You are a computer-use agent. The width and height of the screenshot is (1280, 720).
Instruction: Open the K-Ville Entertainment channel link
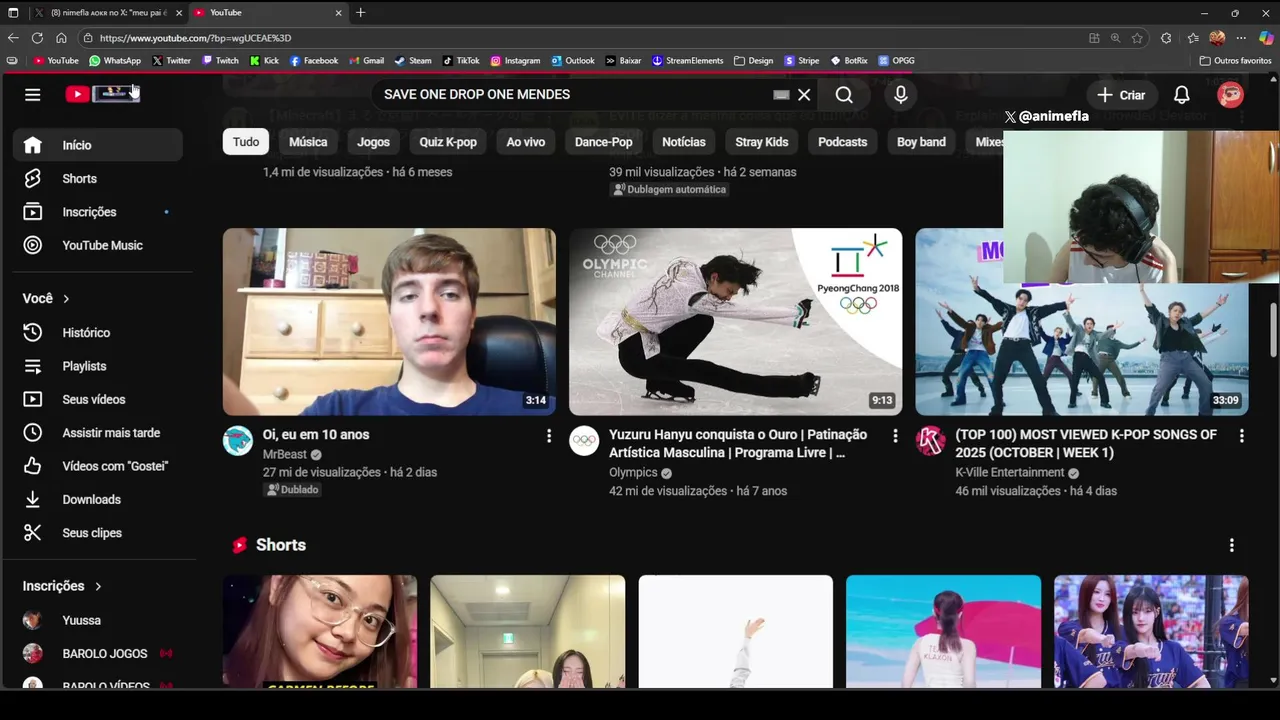1010,473
